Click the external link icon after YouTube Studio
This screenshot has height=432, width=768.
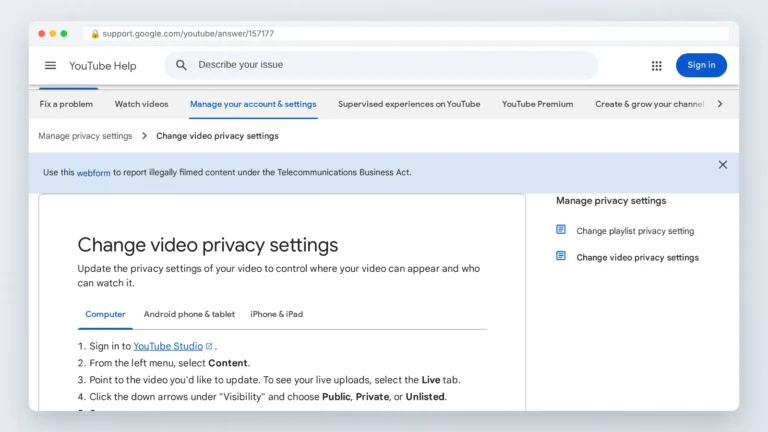pyautogui.click(x=209, y=346)
